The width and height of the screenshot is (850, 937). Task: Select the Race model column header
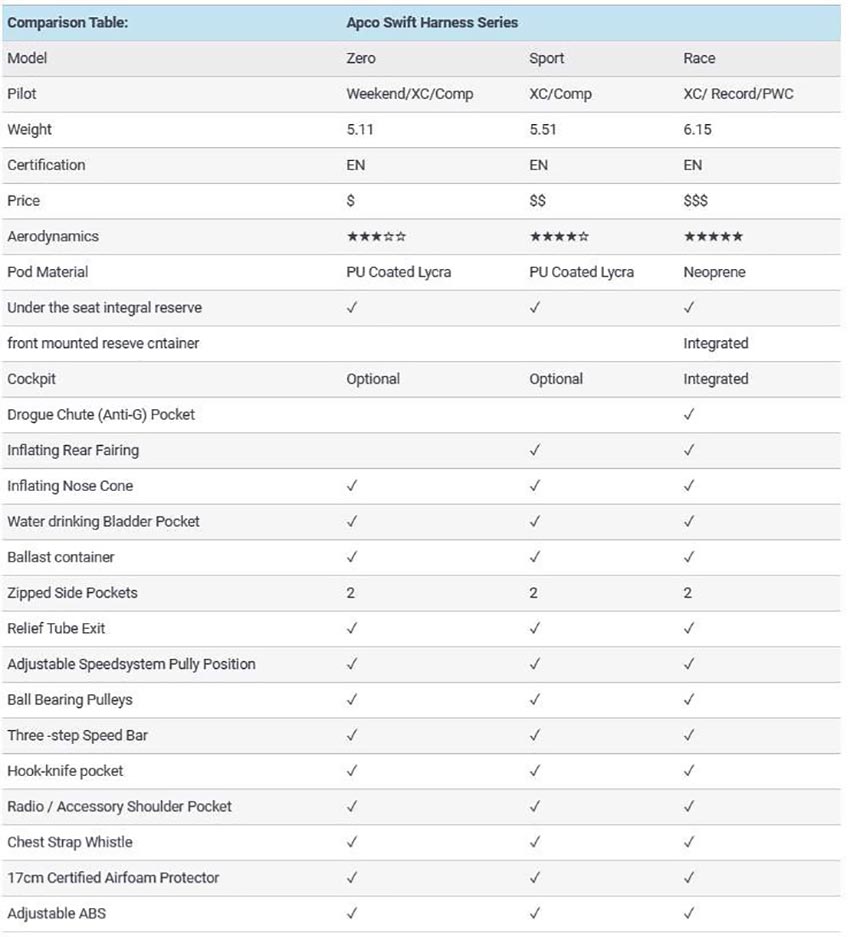(699, 58)
